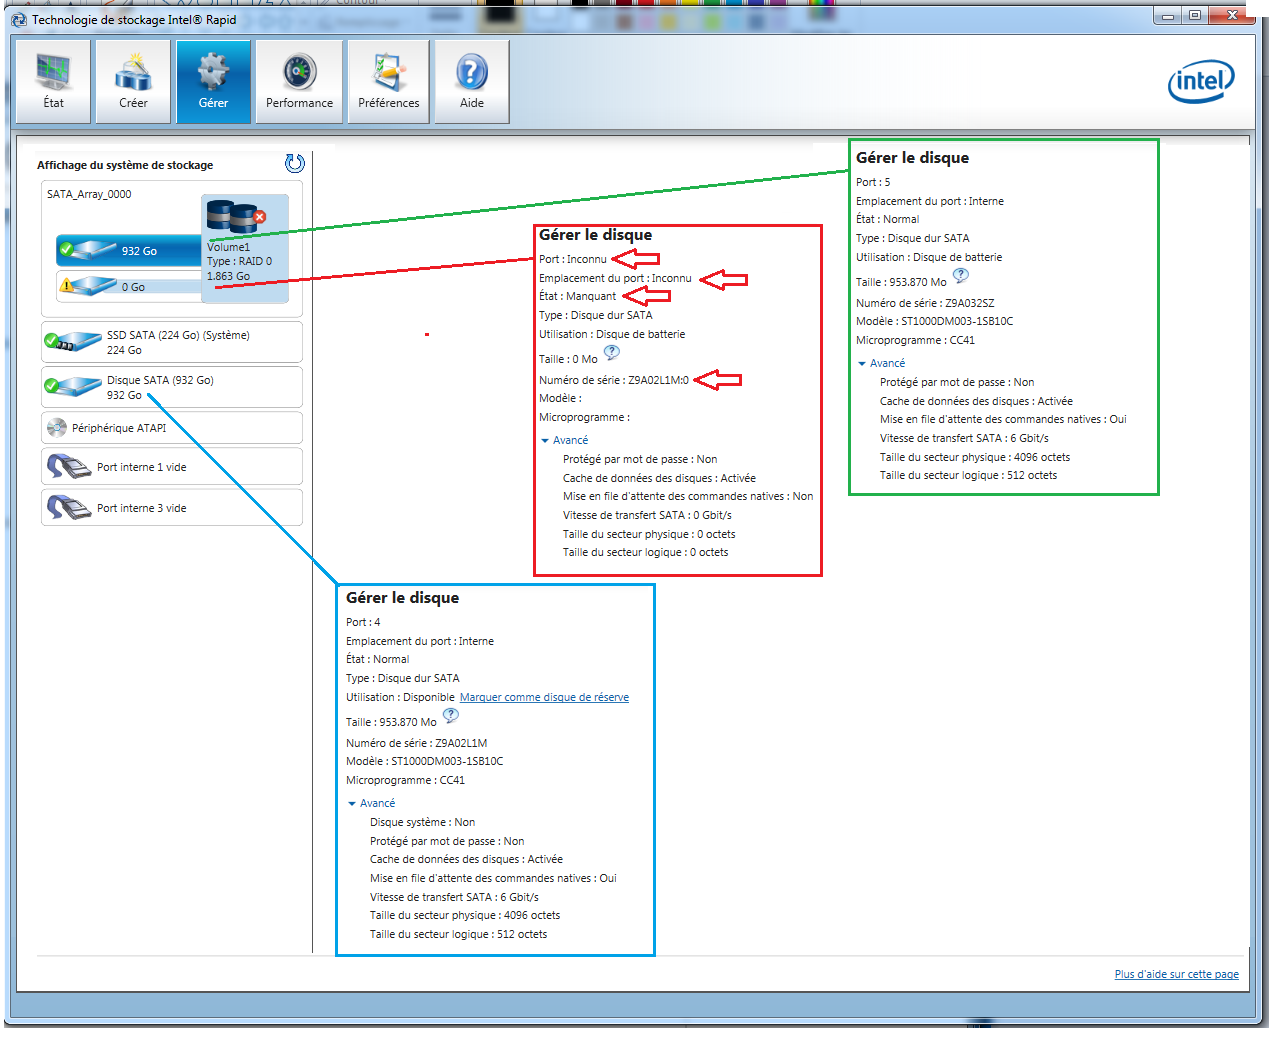The image size is (1277, 1041).
Task: Open the État status tab
Action: click(53, 82)
